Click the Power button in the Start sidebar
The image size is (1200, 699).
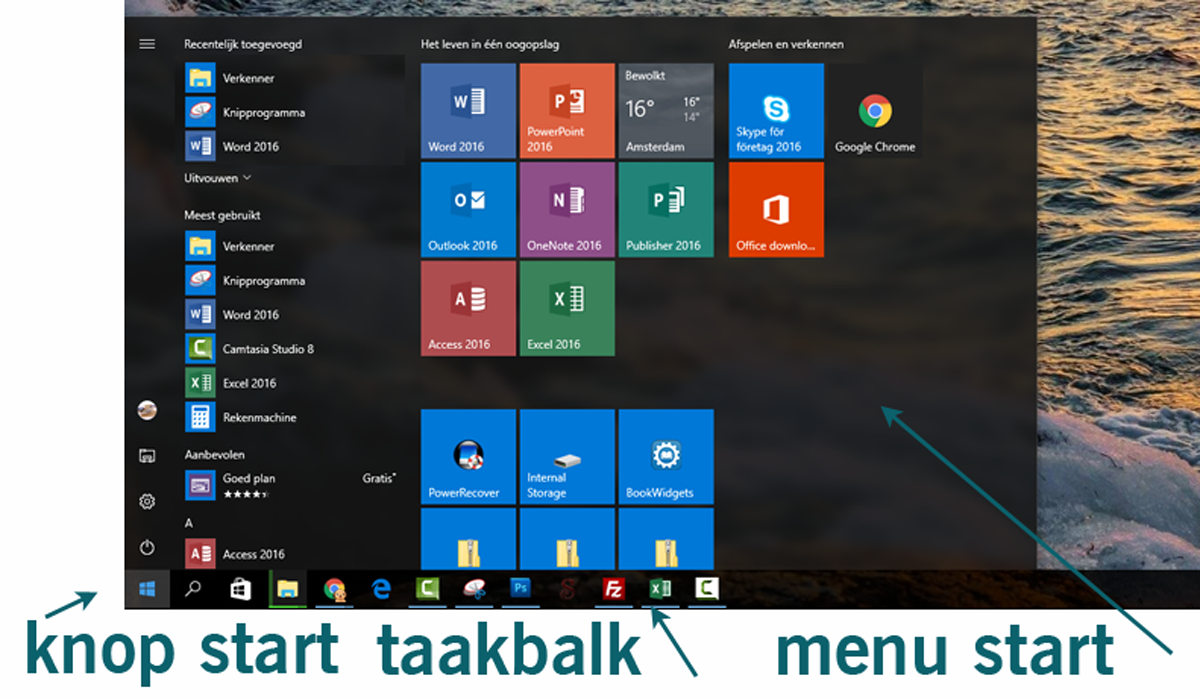pos(147,547)
